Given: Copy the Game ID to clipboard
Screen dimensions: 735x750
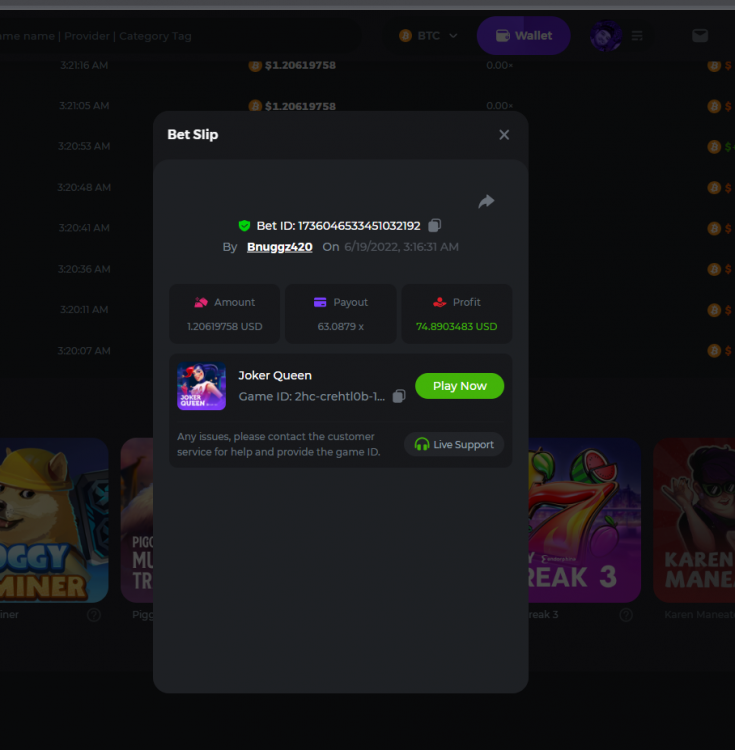Looking at the screenshot, I should tap(399, 396).
